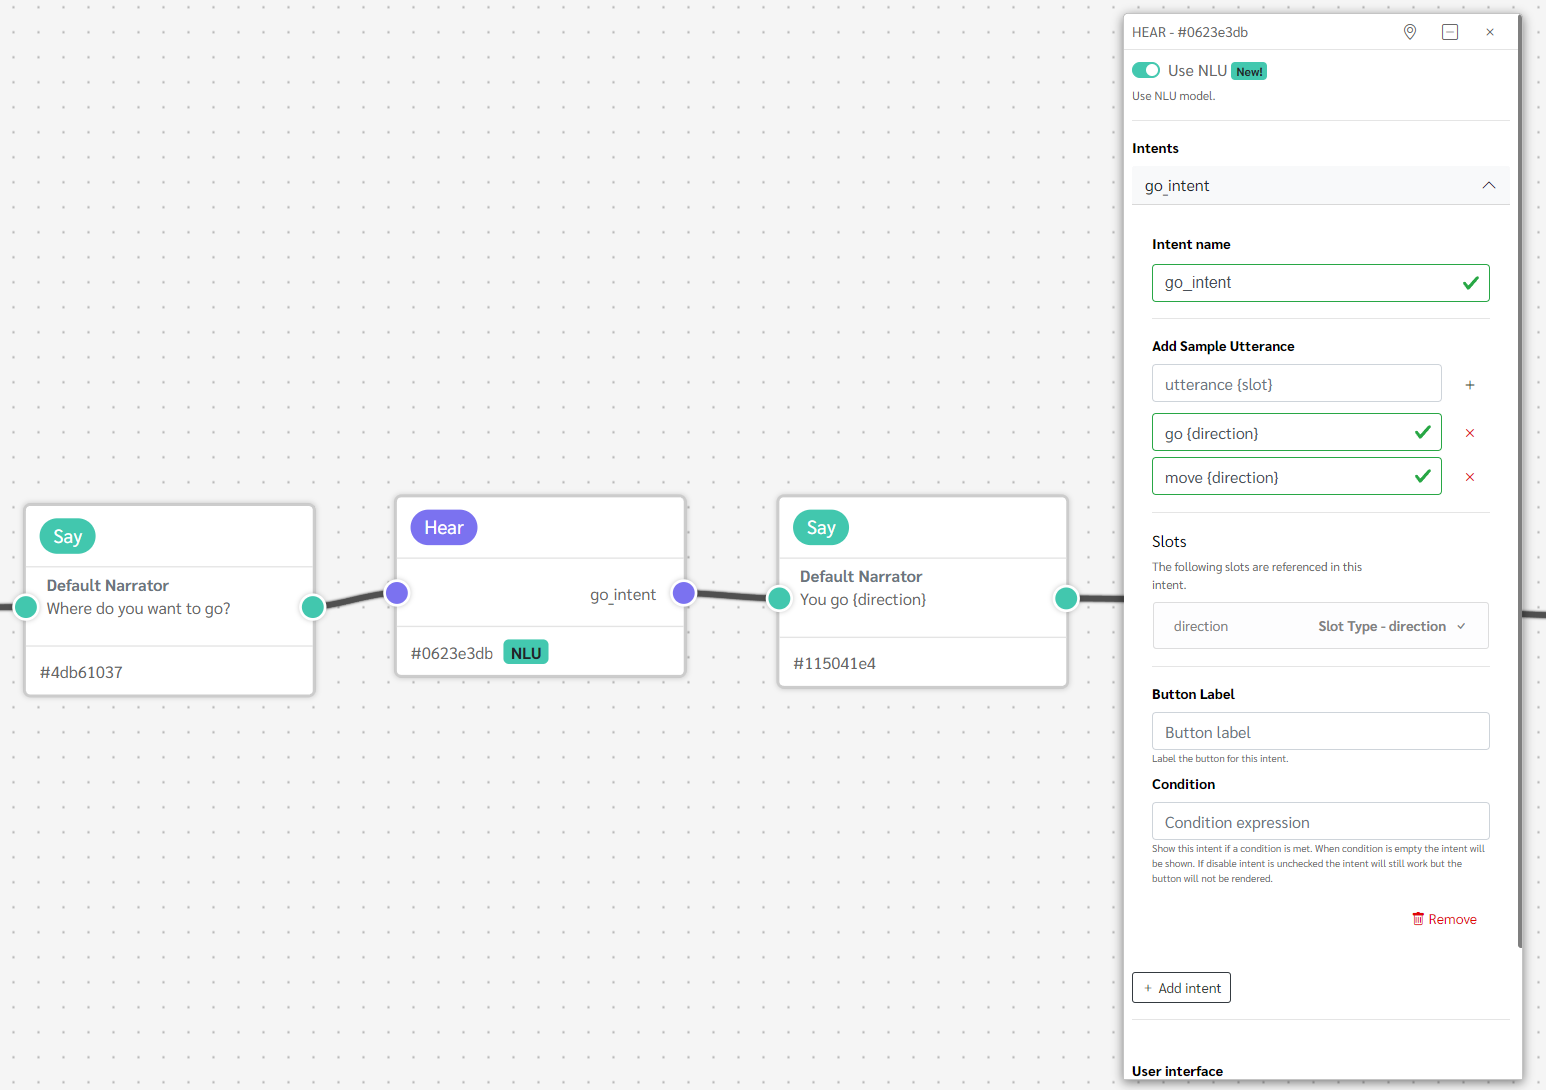1546x1090 pixels.
Task: Click the Add intent button
Action: (1181, 988)
